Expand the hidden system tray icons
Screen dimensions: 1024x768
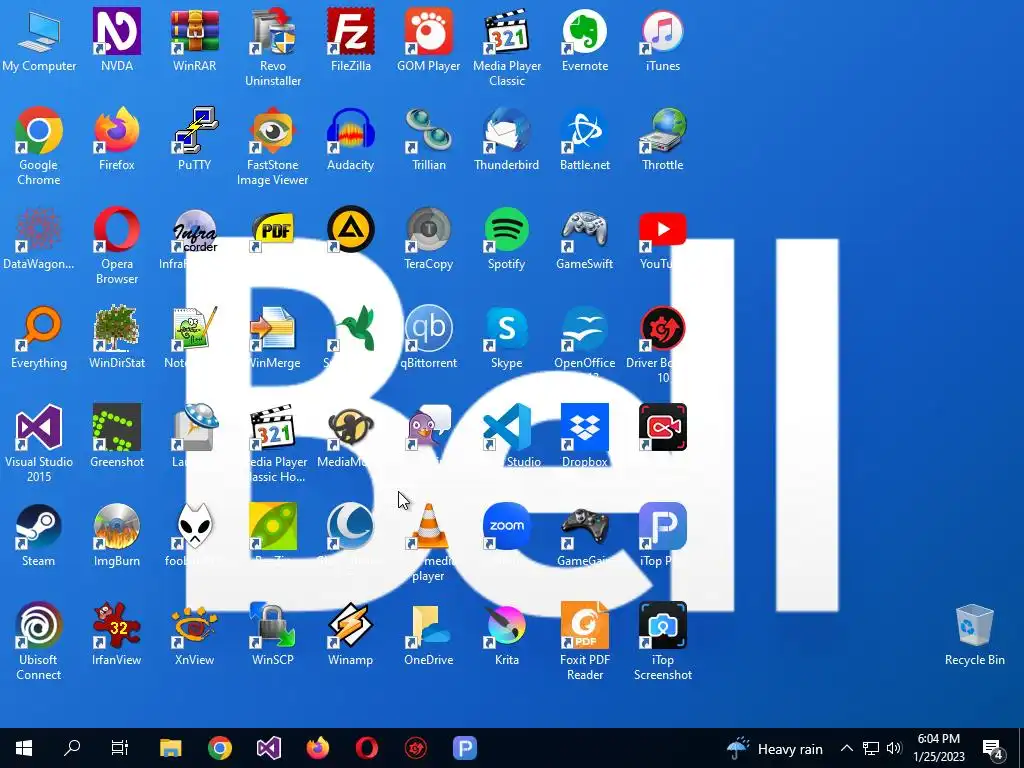846,748
